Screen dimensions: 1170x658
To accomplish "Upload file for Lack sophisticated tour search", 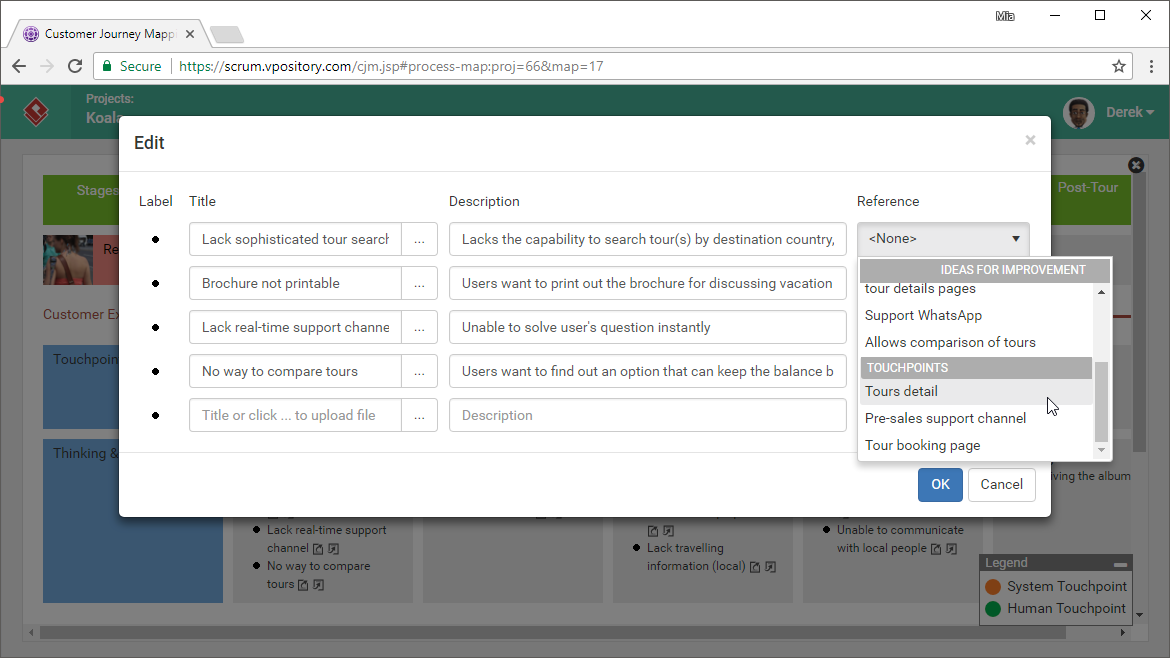I will click(x=419, y=239).
